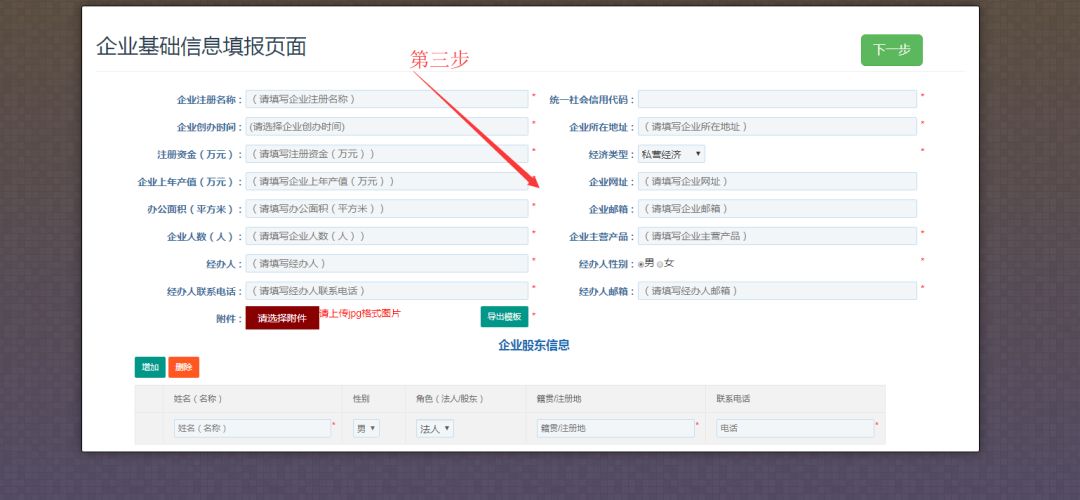The image size is (1080, 500).
Task: Click the 导出模板 button
Action: (x=504, y=317)
